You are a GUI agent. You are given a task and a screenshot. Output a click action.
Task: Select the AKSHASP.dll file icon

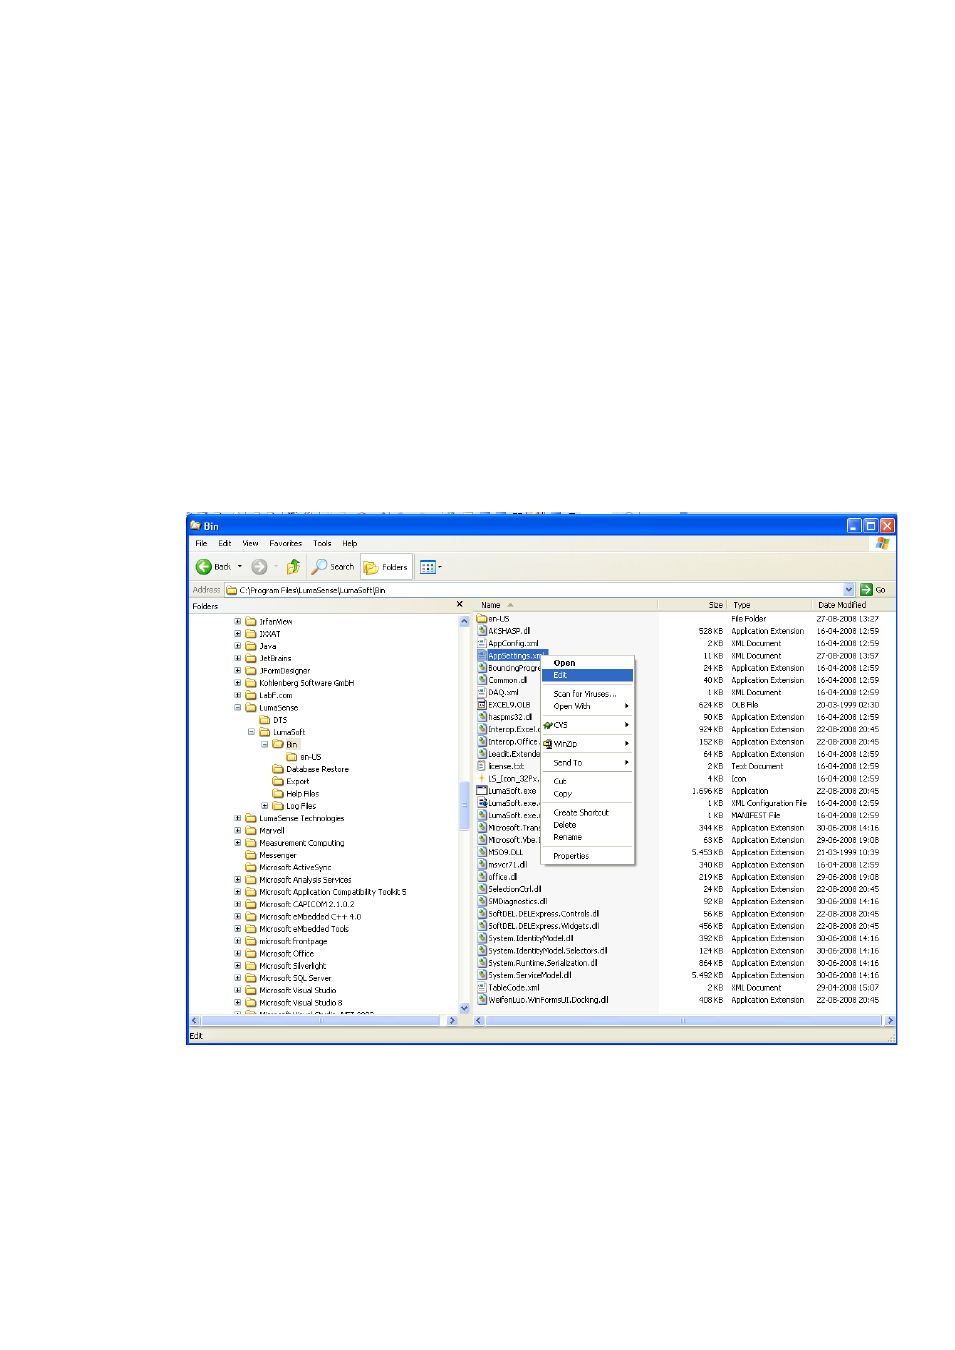pos(482,631)
